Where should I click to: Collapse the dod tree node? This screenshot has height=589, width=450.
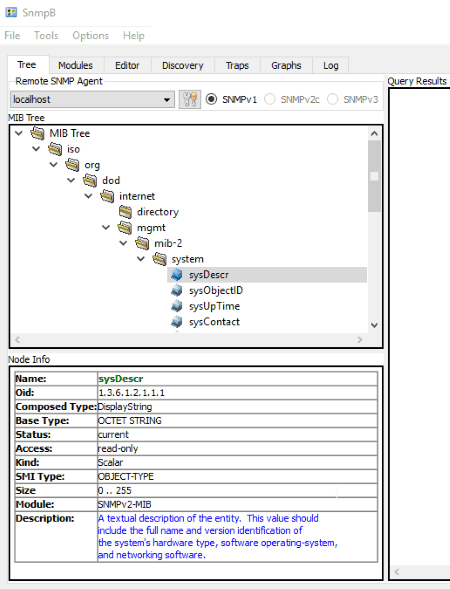tap(71, 180)
